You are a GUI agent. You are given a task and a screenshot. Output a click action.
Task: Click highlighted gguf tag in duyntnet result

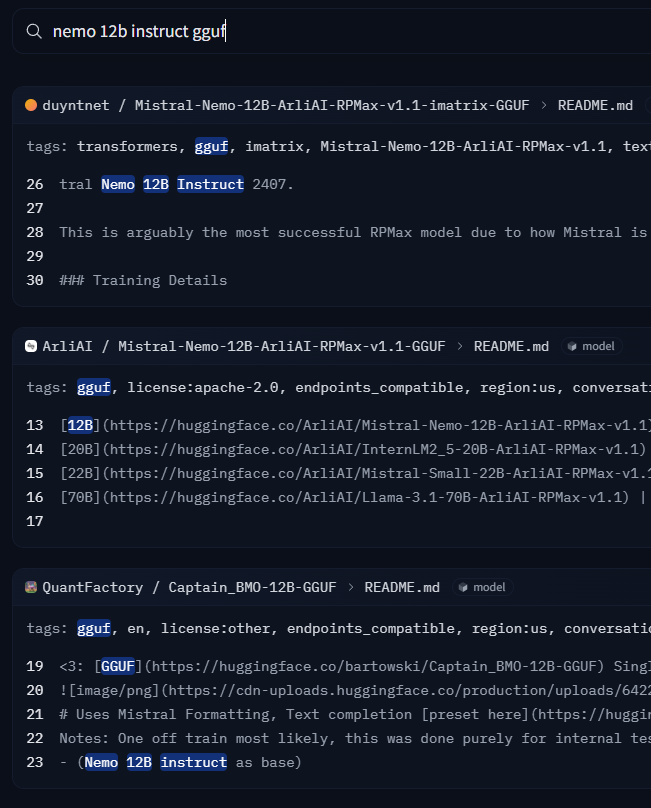[x=211, y=147]
